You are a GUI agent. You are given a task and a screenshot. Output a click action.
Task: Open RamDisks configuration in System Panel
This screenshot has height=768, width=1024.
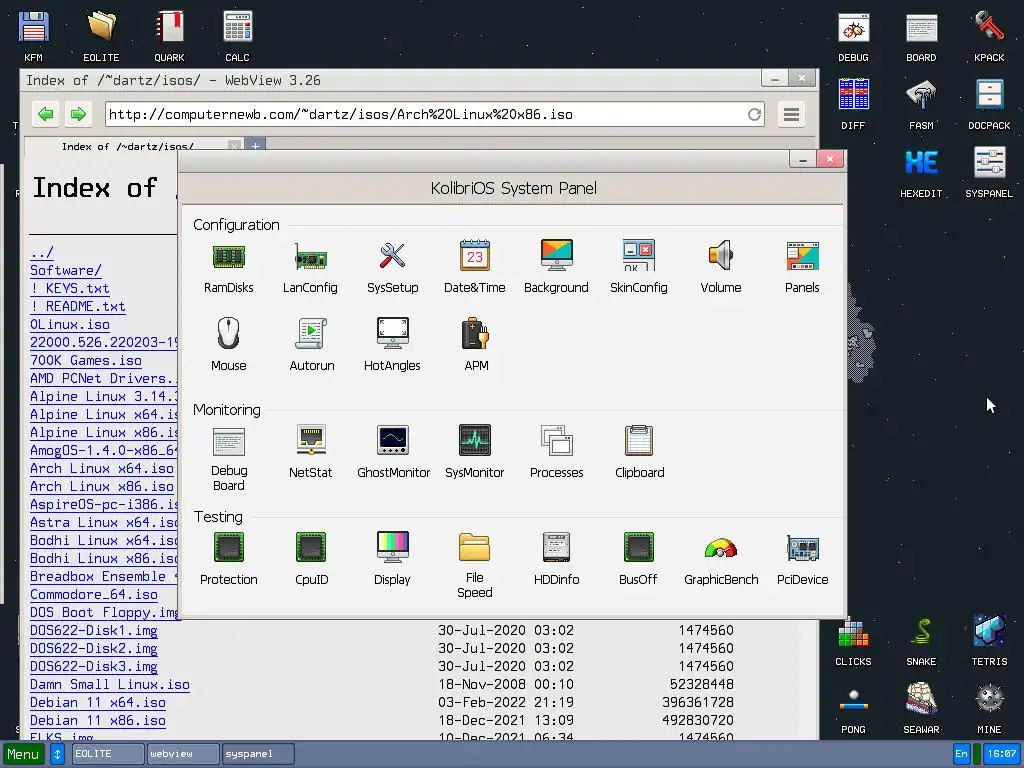point(229,257)
